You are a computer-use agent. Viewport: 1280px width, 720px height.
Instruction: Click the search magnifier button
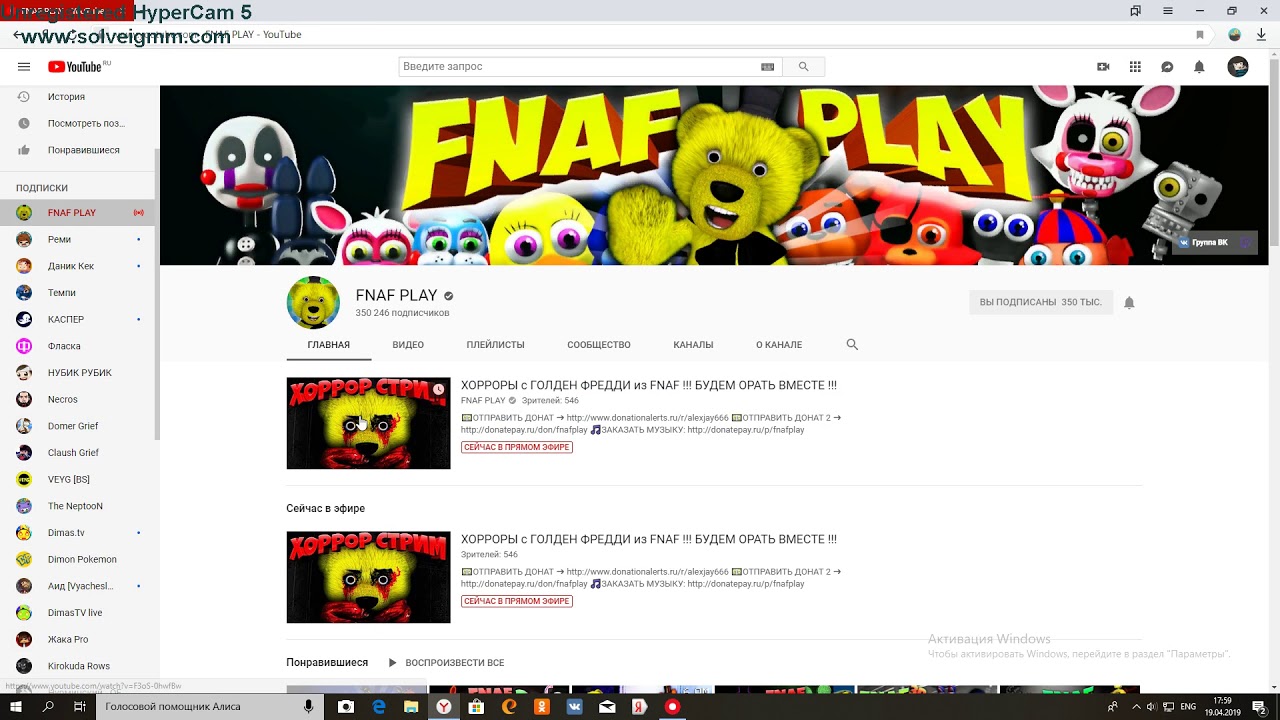[x=803, y=67]
